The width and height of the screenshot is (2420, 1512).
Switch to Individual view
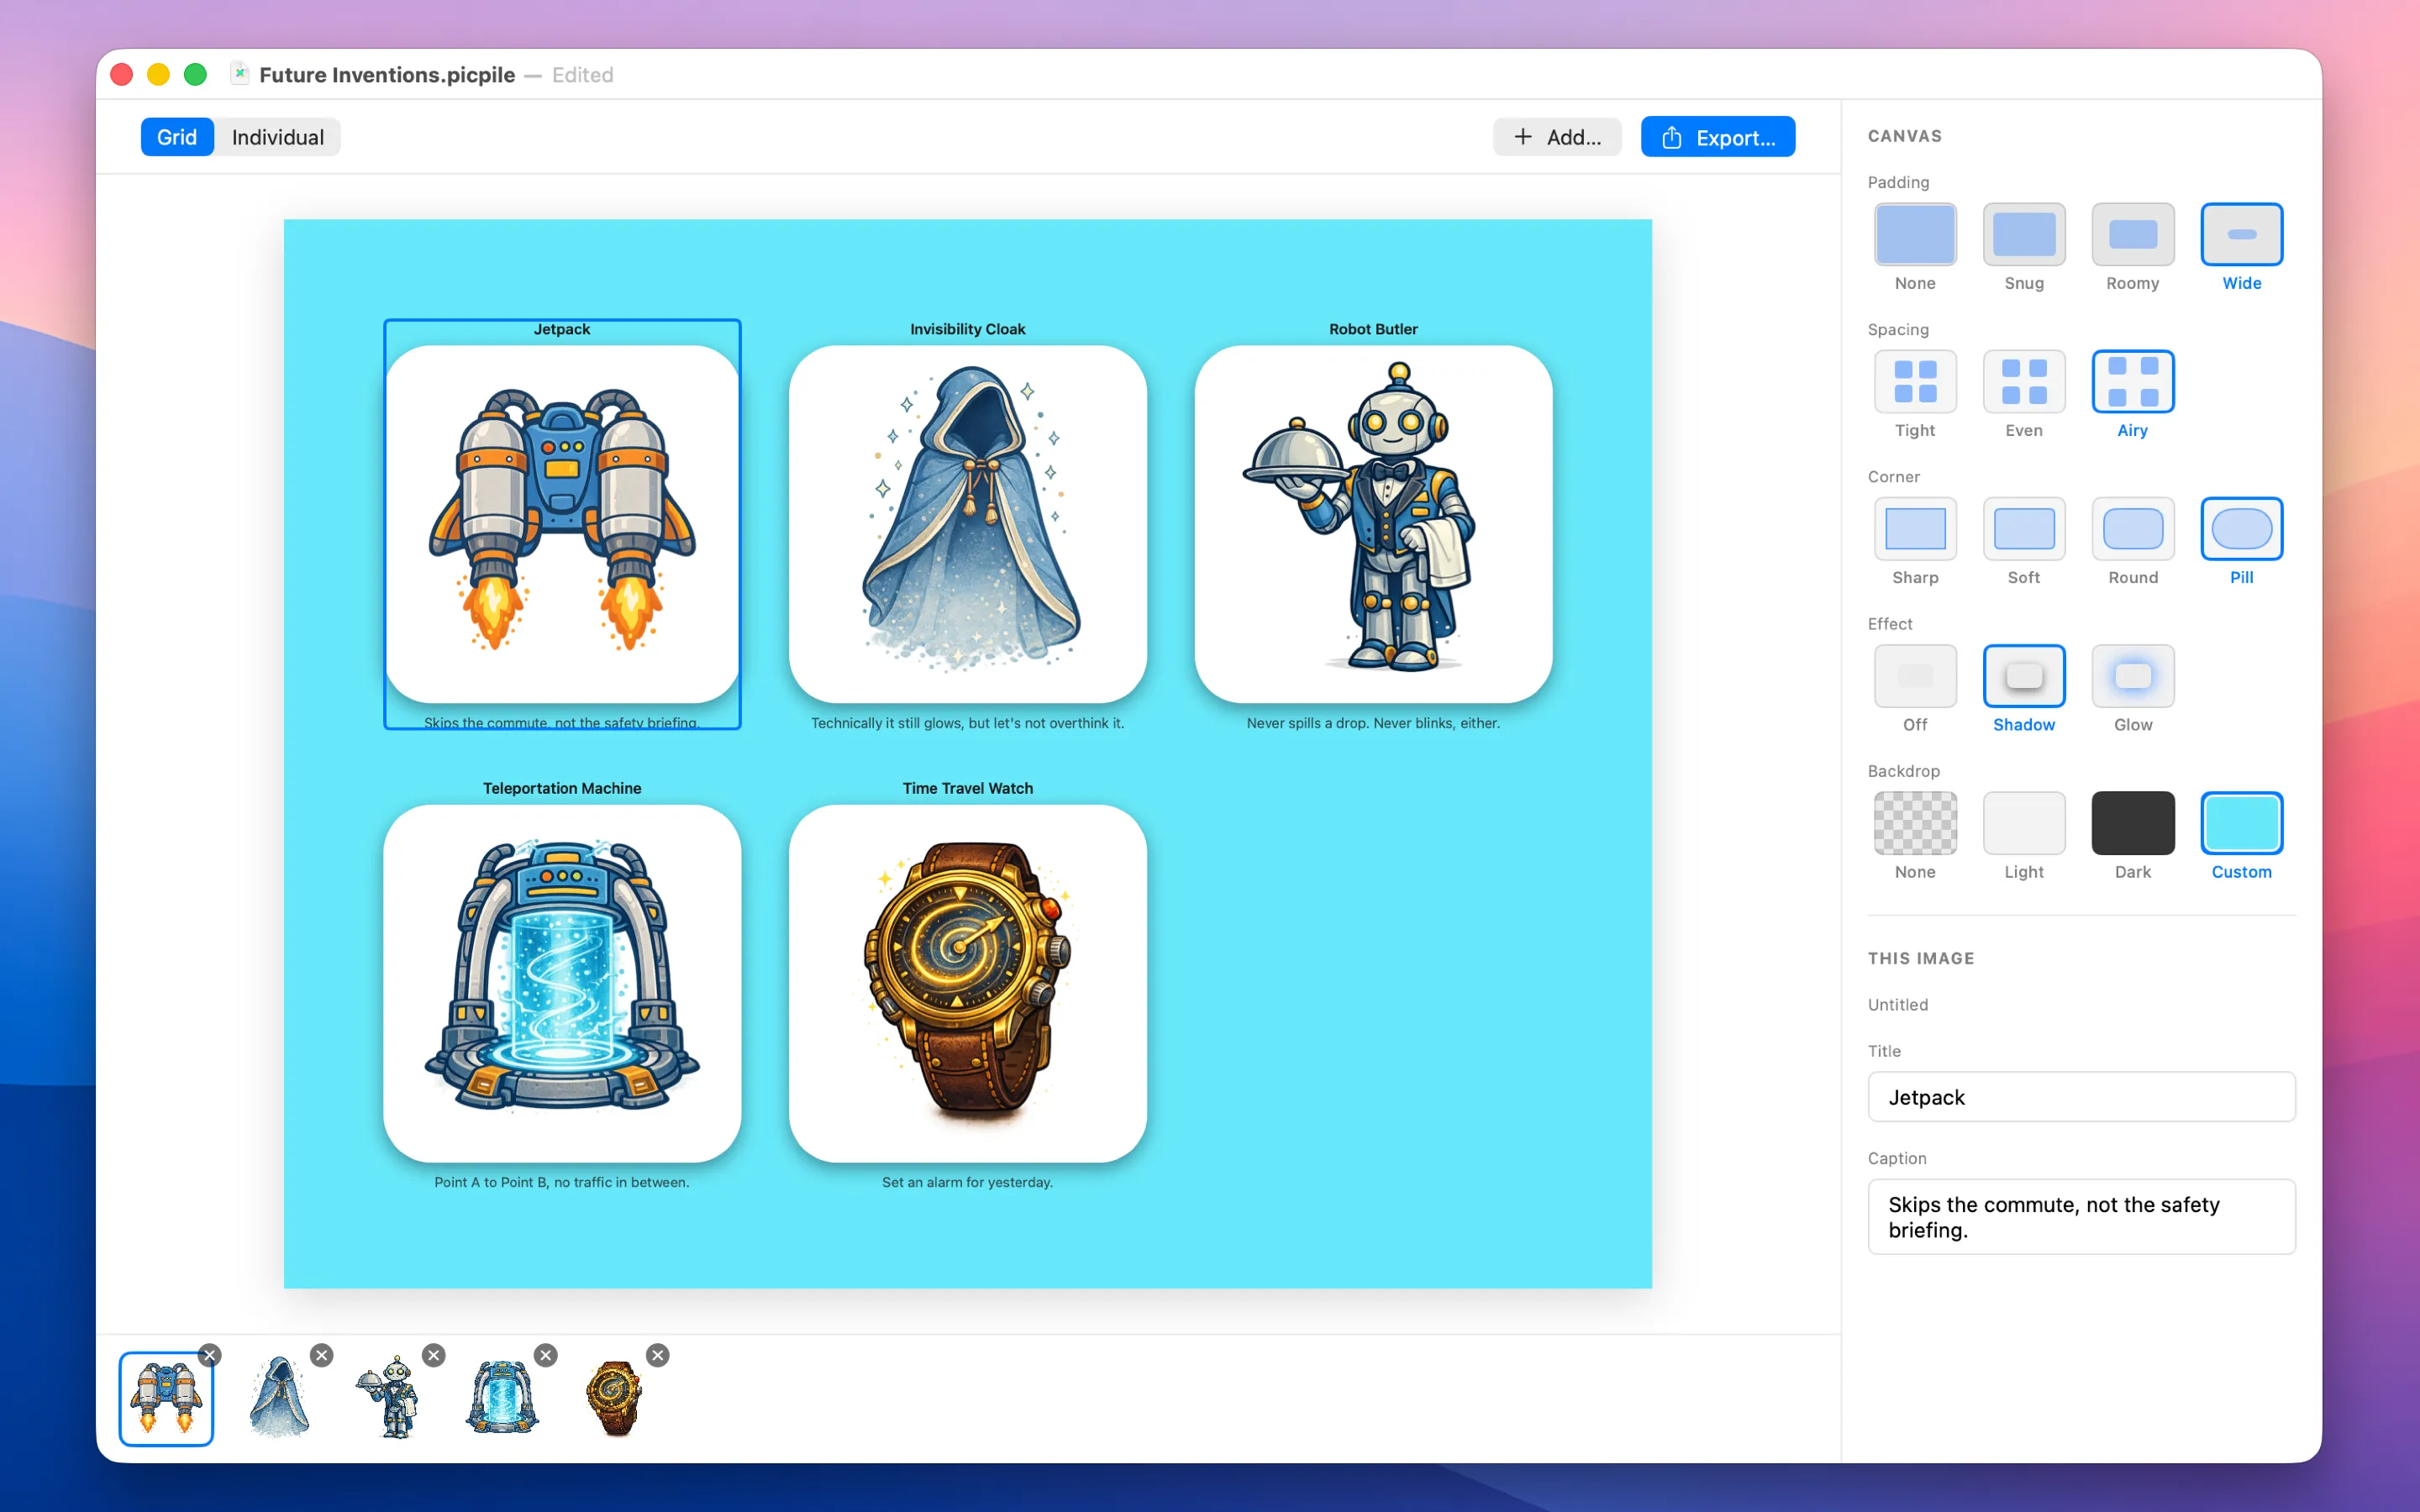pos(277,137)
